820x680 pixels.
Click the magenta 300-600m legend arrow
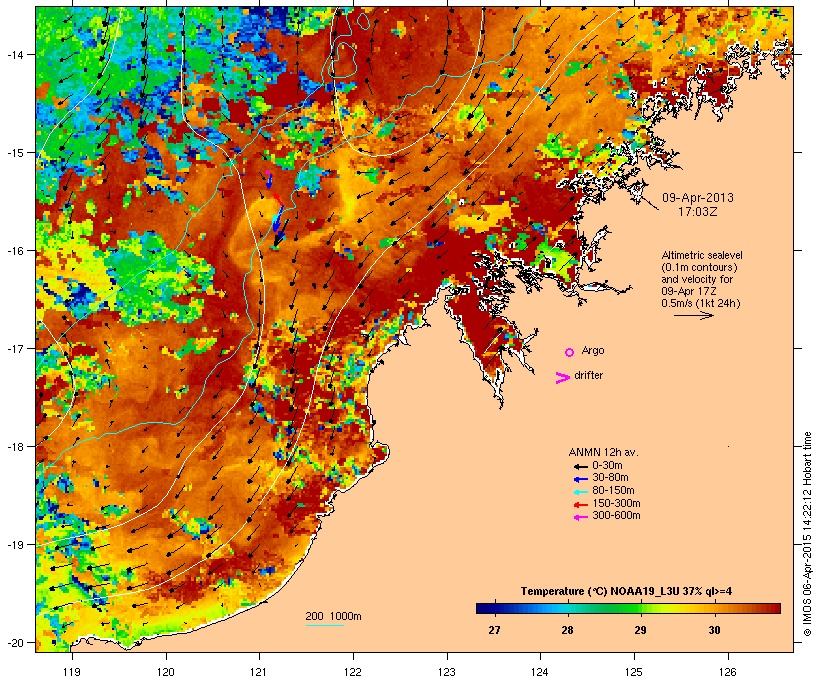click(x=580, y=517)
